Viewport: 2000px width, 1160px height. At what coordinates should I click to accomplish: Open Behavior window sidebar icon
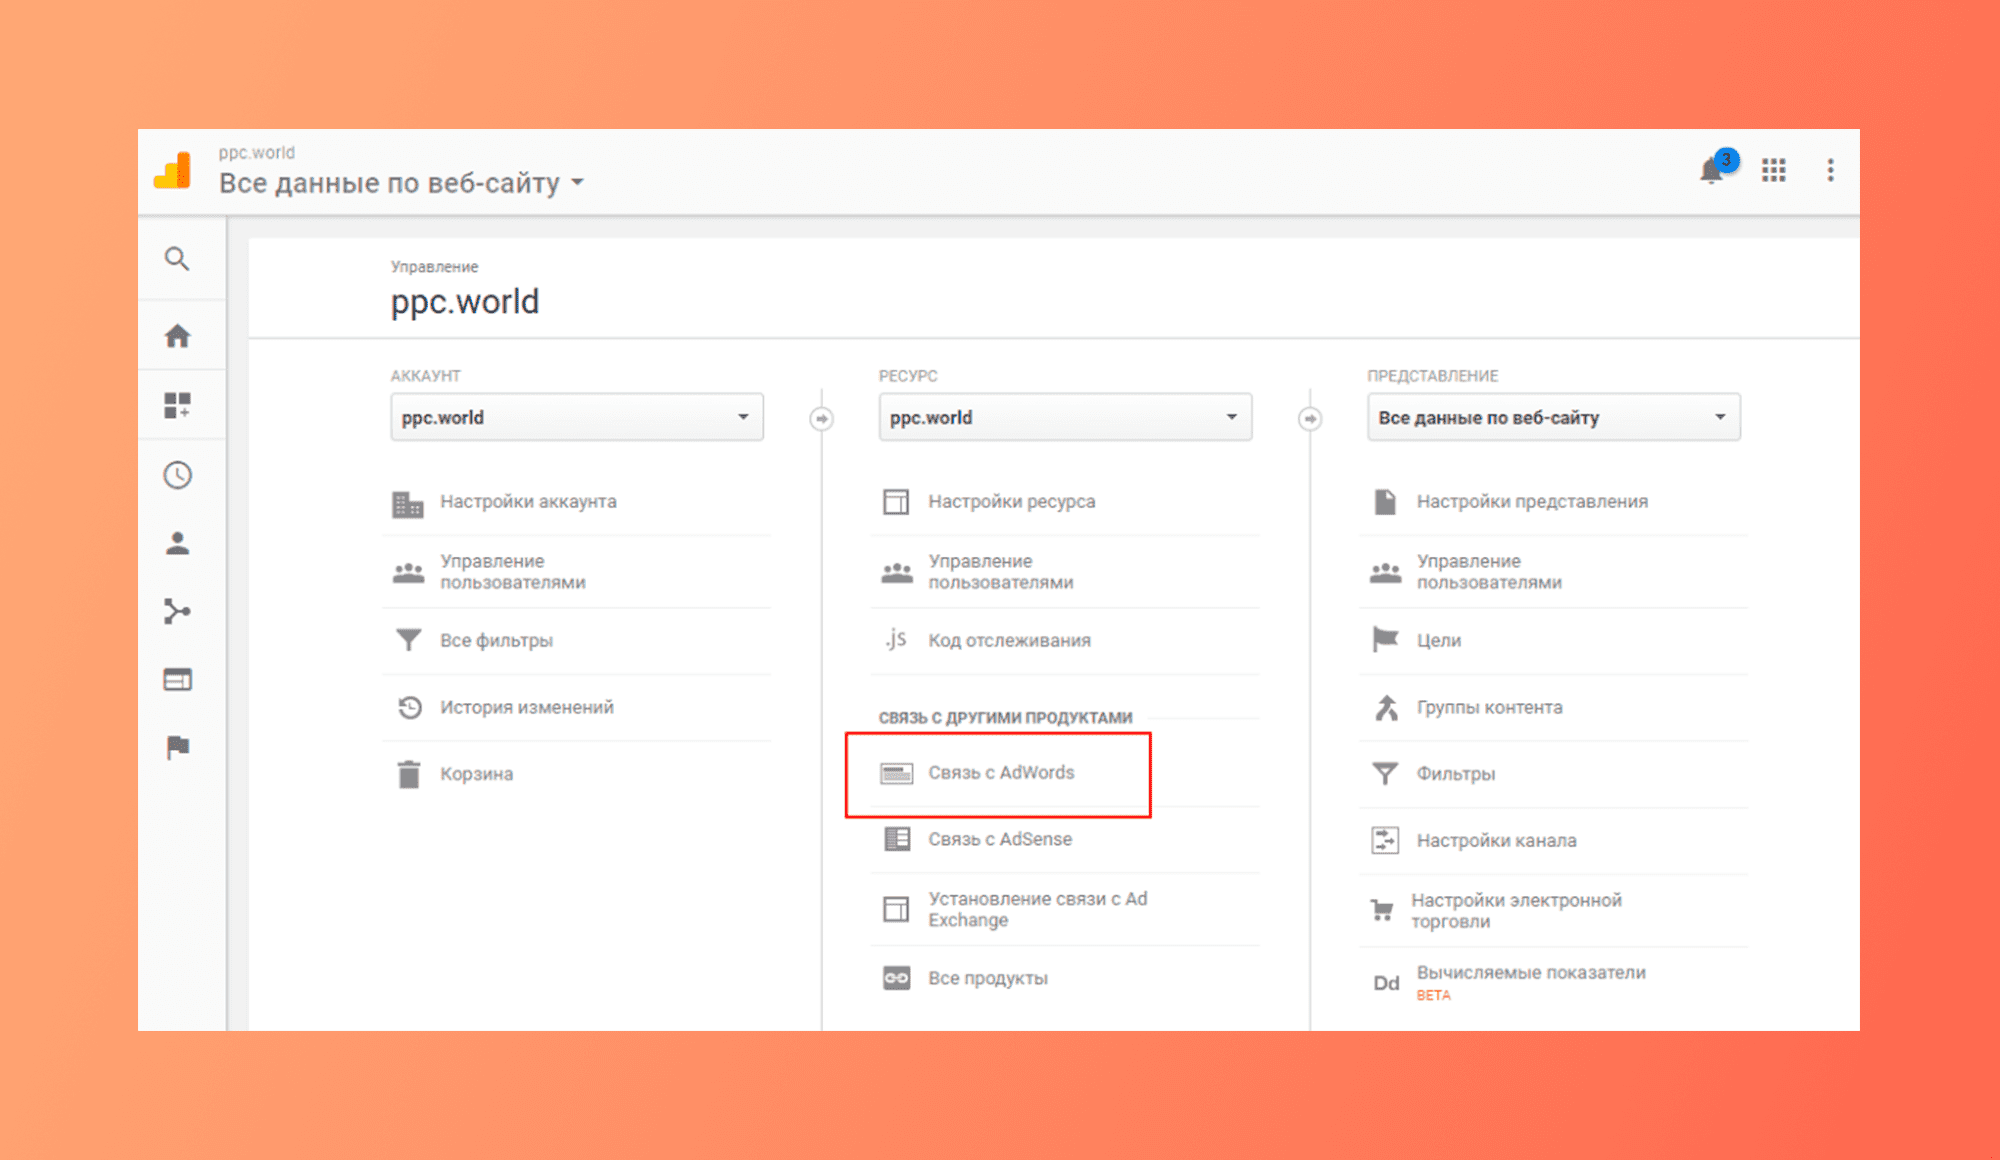[178, 680]
